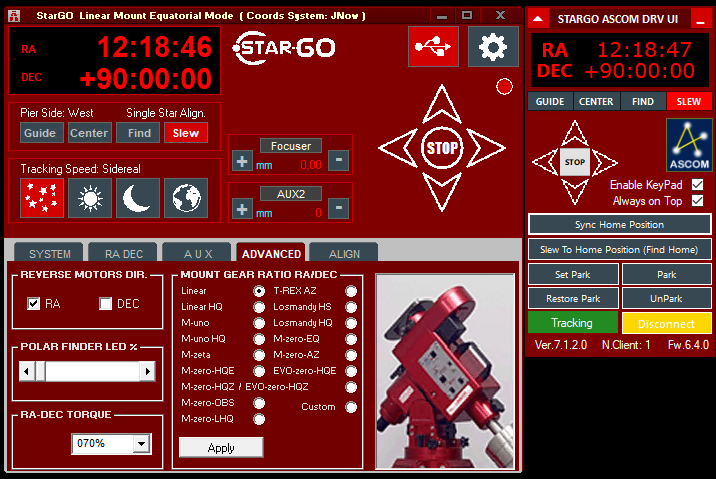Select FIND speed in ASCOM panel
The width and height of the screenshot is (716, 479).
[643, 101]
